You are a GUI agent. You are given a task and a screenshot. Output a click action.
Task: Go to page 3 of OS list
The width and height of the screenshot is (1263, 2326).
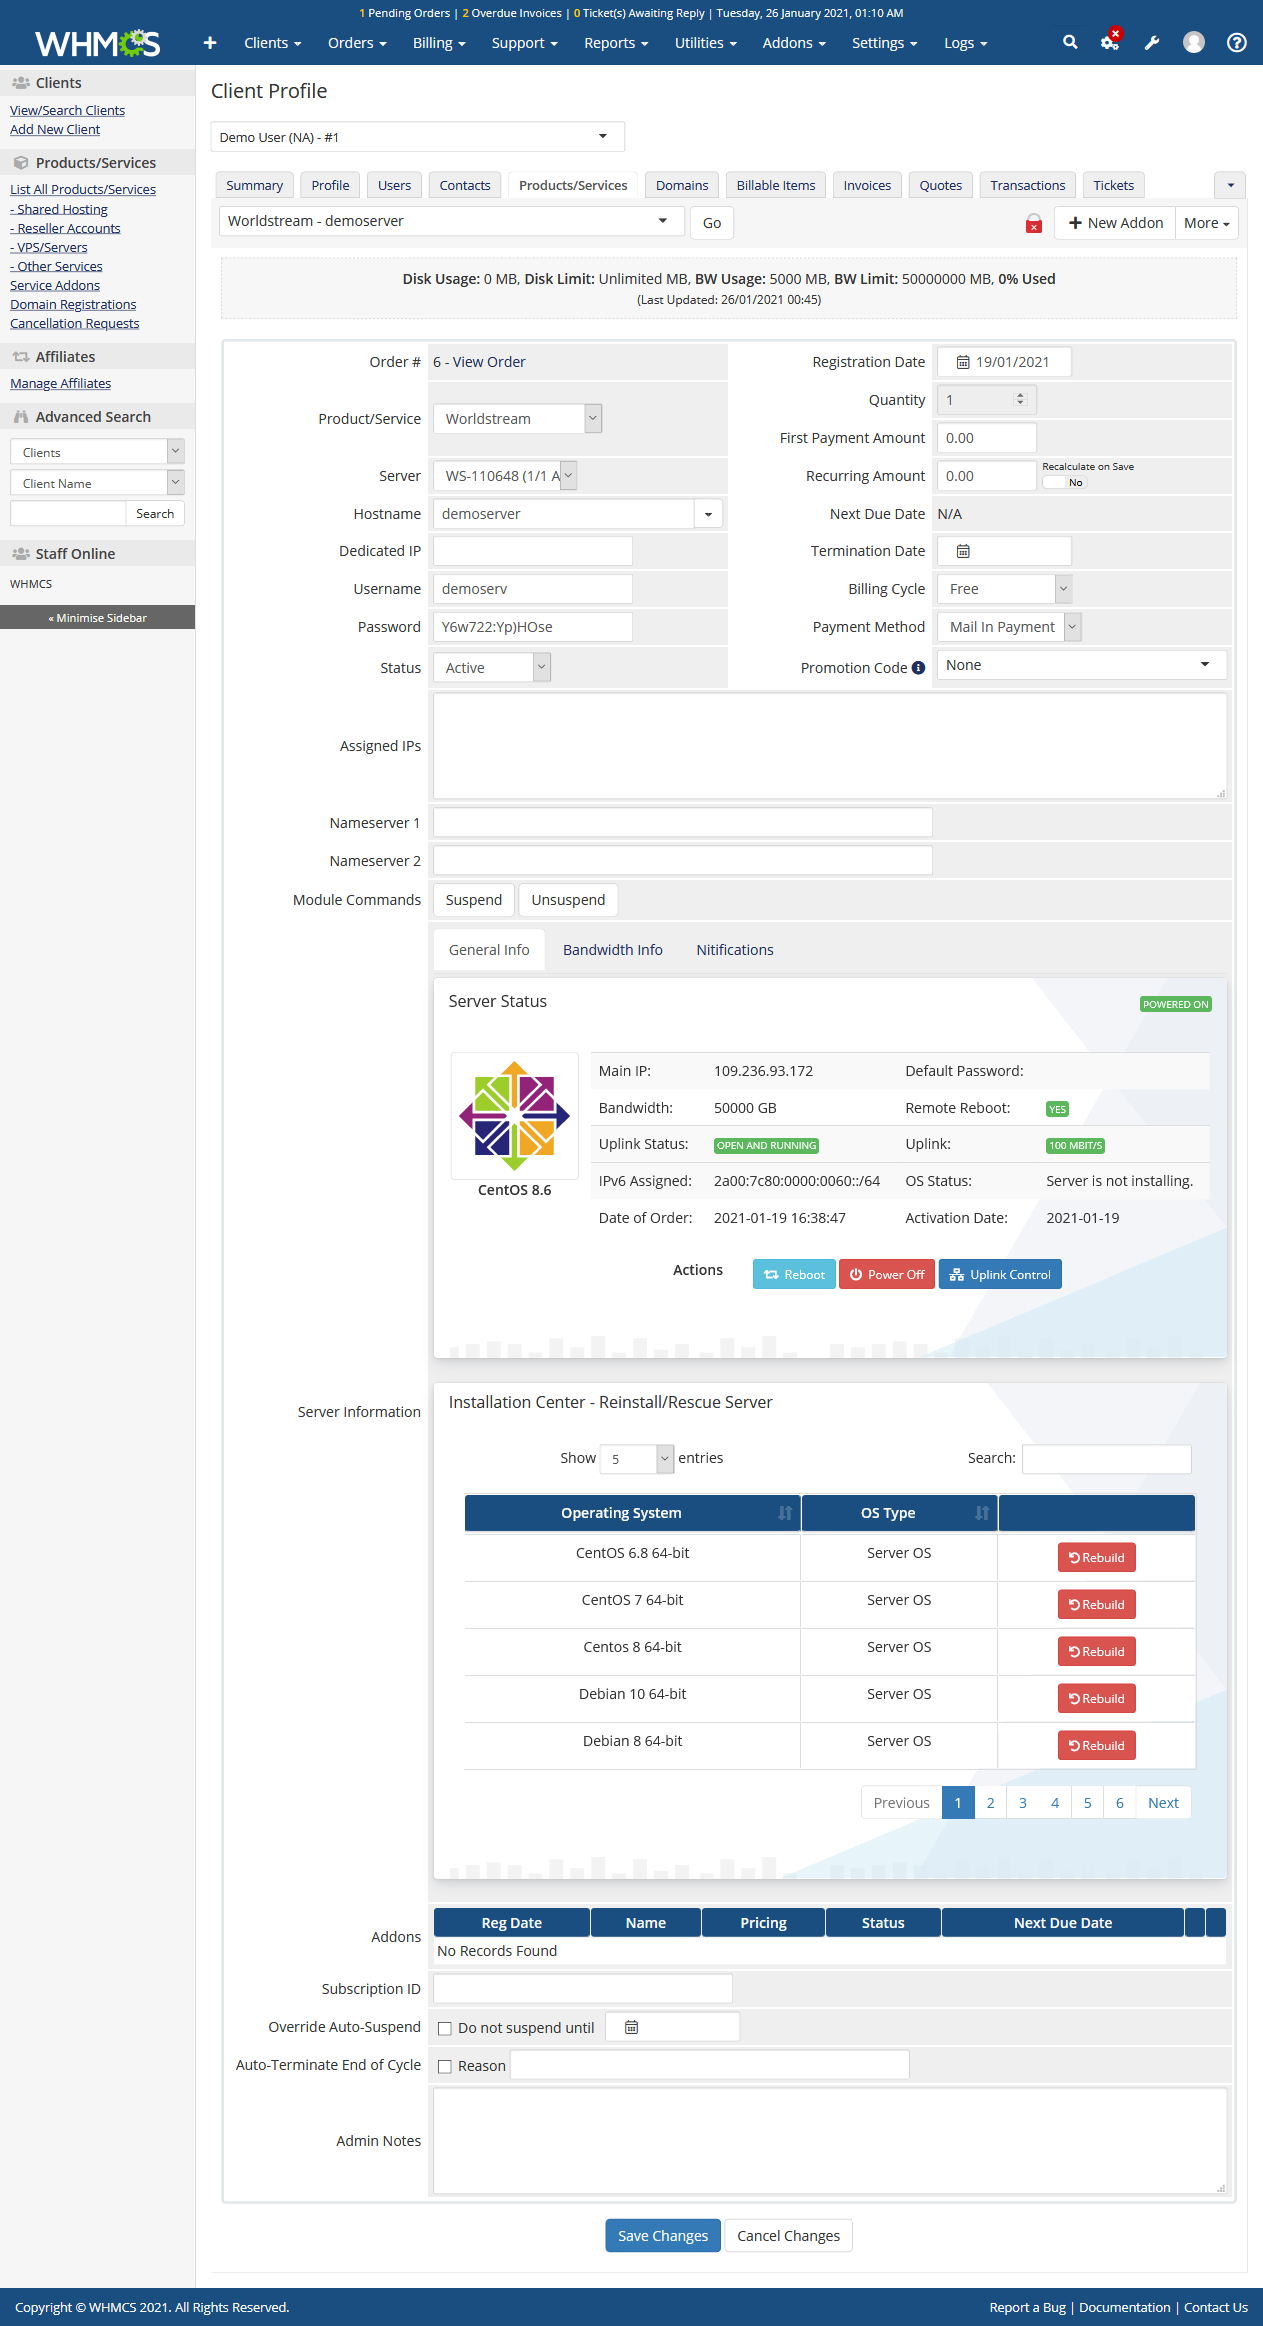(x=1023, y=1803)
